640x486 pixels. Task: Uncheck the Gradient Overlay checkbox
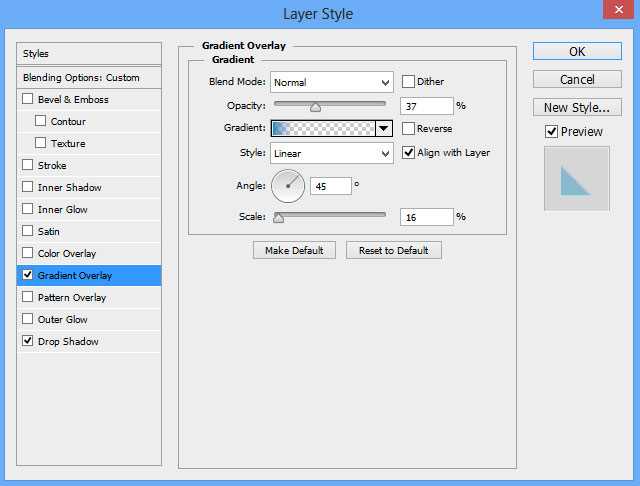(27, 275)
